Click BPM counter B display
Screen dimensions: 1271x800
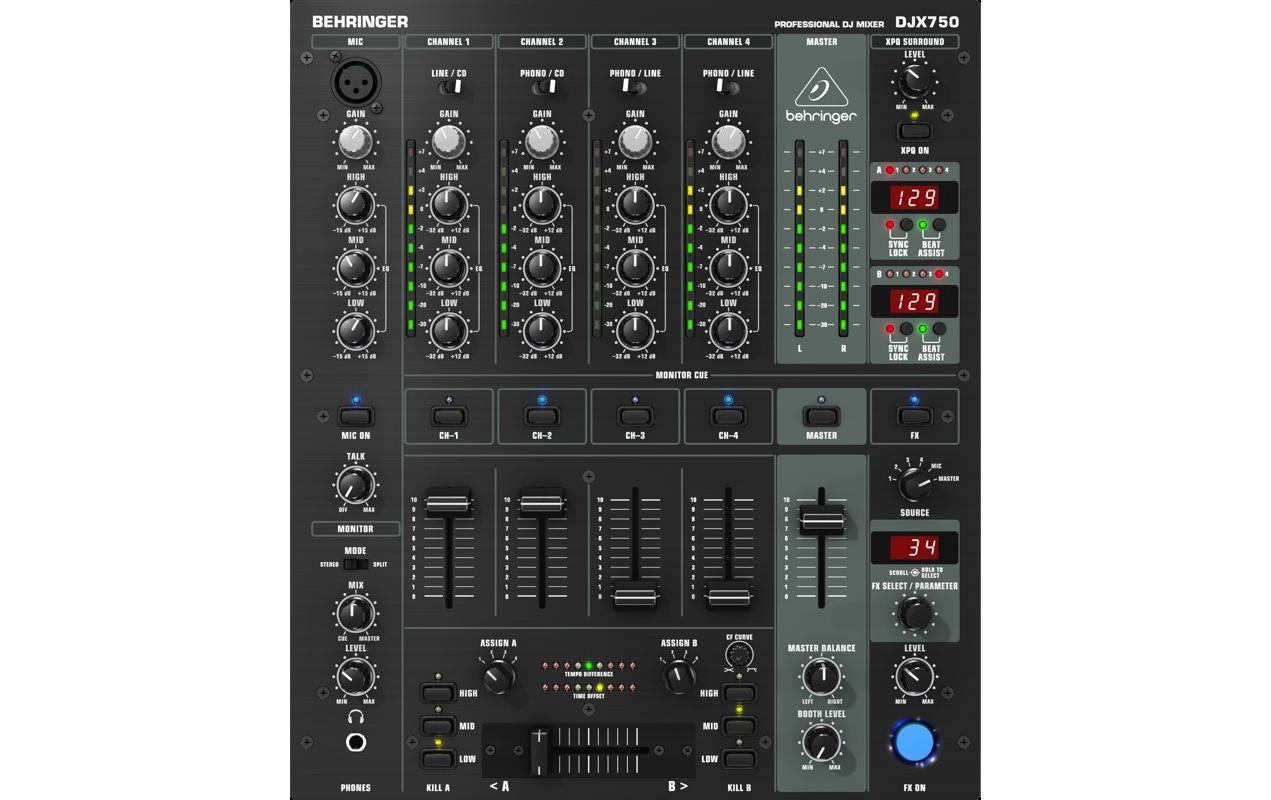coord(914,301)
